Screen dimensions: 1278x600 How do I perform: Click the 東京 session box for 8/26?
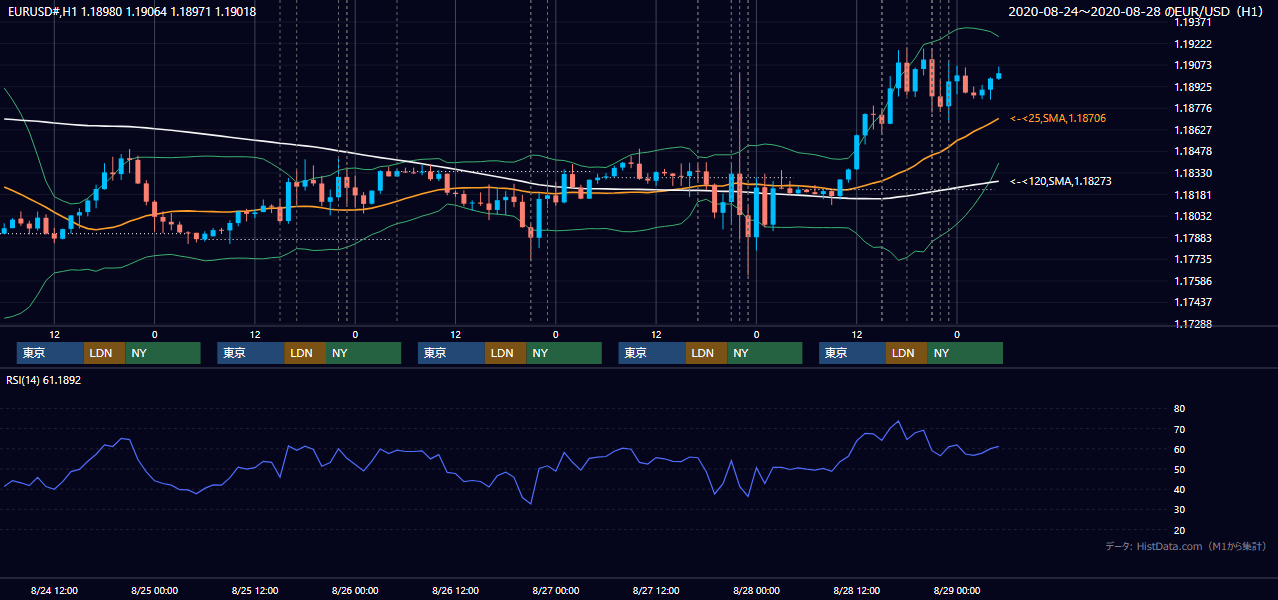451,353
